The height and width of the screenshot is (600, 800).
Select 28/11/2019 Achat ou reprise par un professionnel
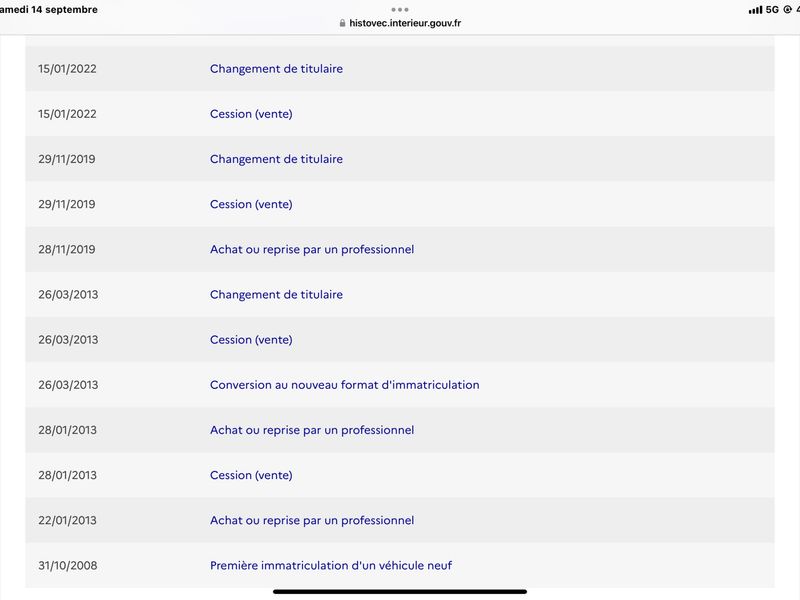pyautogui.click(x=400, y=249)
